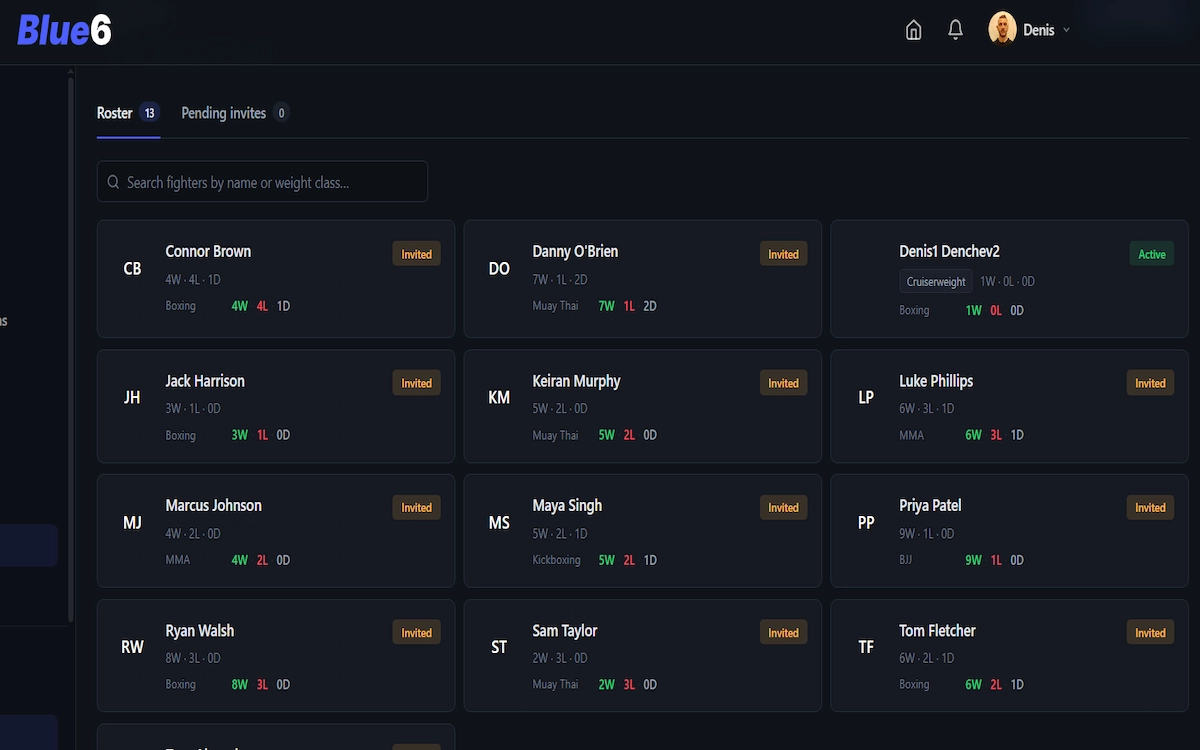Screen dimensions: 1200x750
Task: Open Luke Phillips fighter card
Action: point(1010,406)
